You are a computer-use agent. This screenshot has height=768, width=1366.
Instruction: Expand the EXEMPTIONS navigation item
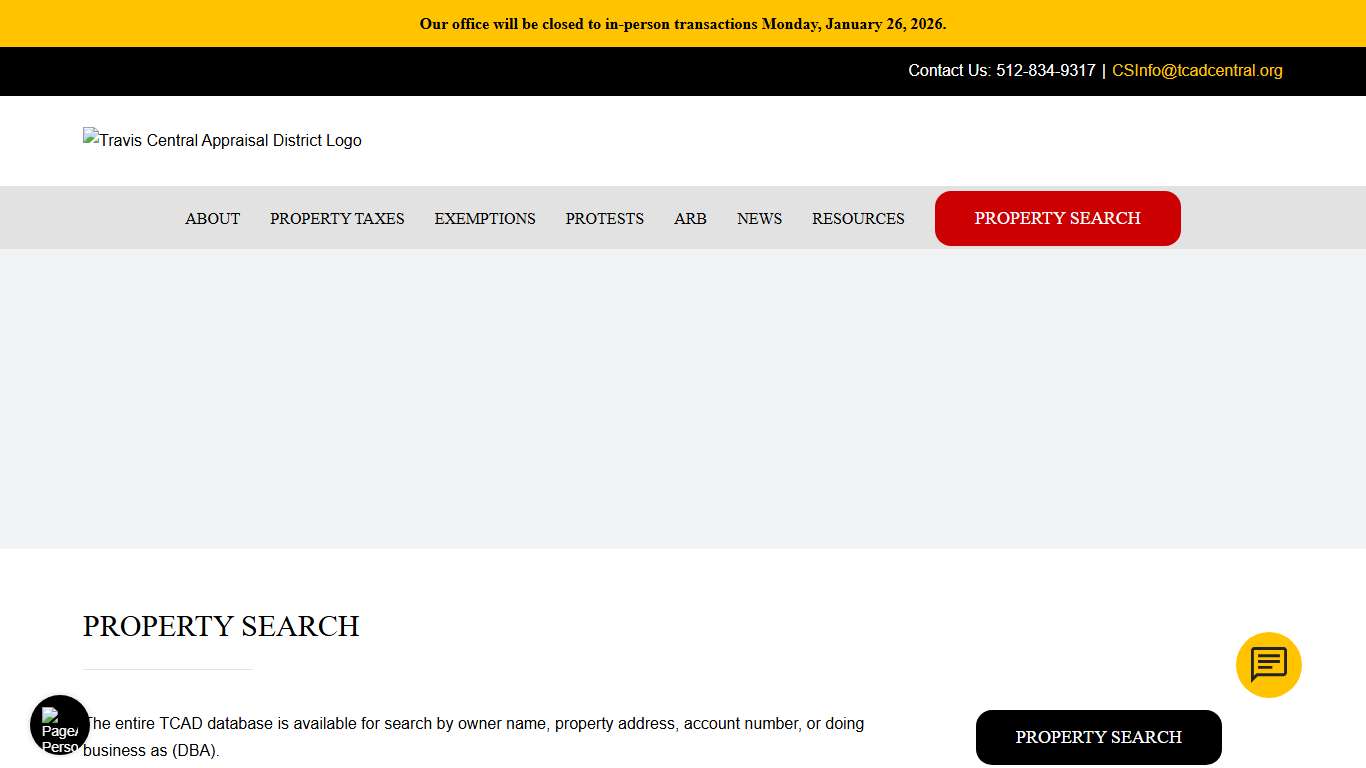[x=485, y=218]
